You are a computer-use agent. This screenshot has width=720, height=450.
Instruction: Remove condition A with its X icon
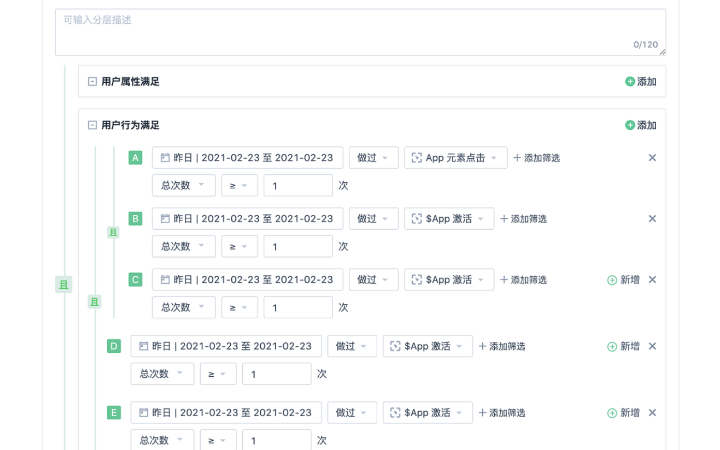[652, 158]
